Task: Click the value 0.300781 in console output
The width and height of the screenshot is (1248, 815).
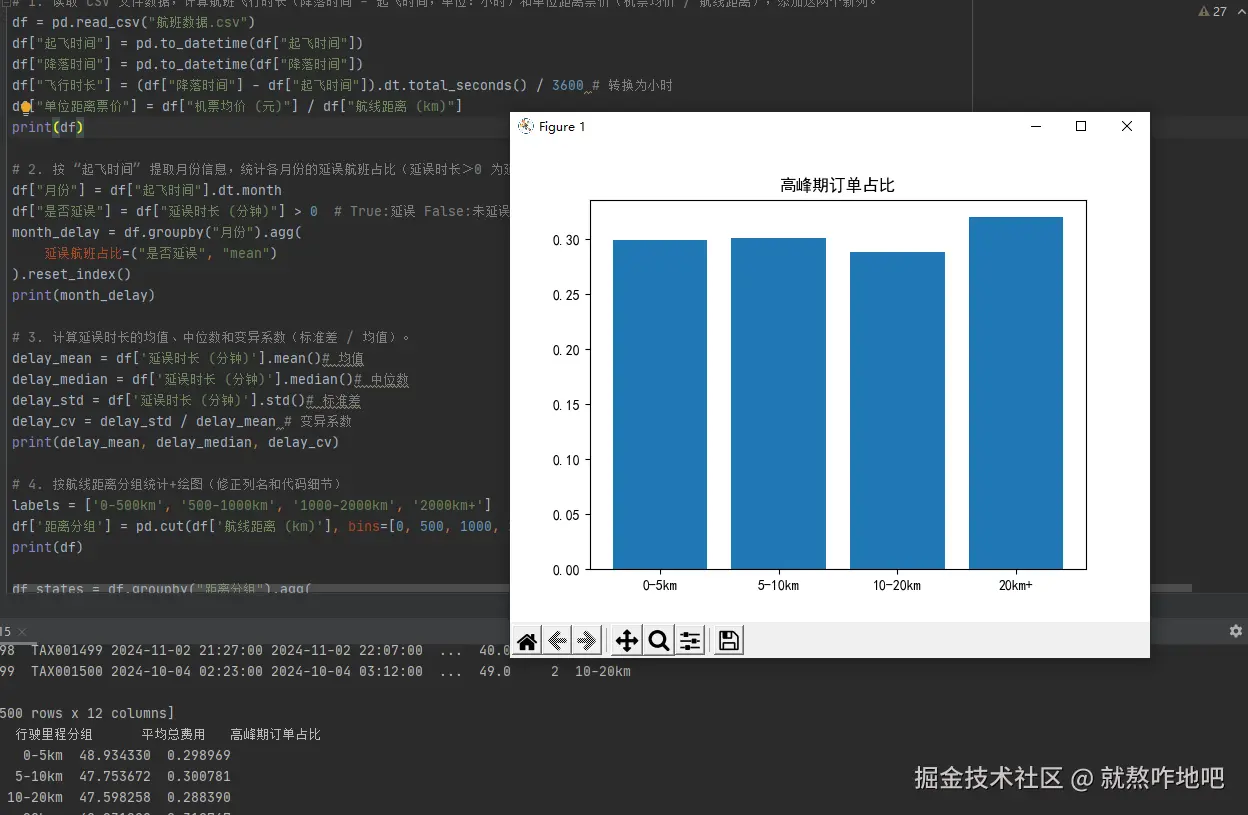Action: click(199, 777)
